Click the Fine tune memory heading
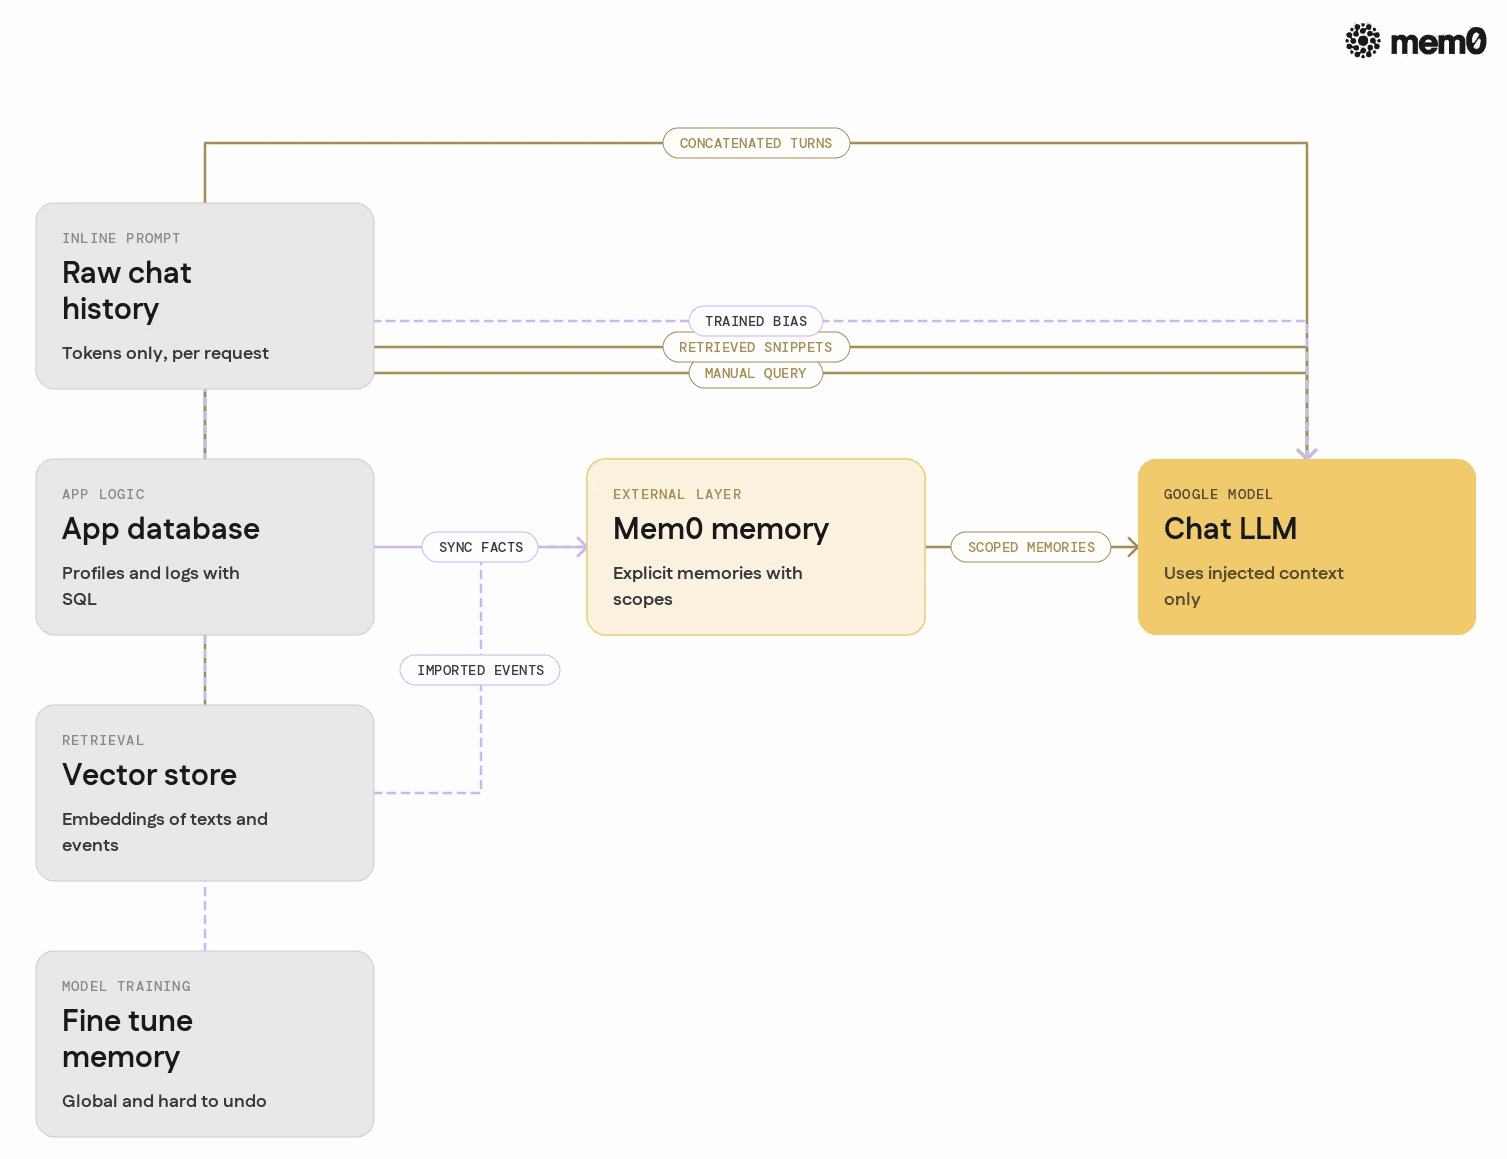The image size is (1507, 1159). 127,1039
